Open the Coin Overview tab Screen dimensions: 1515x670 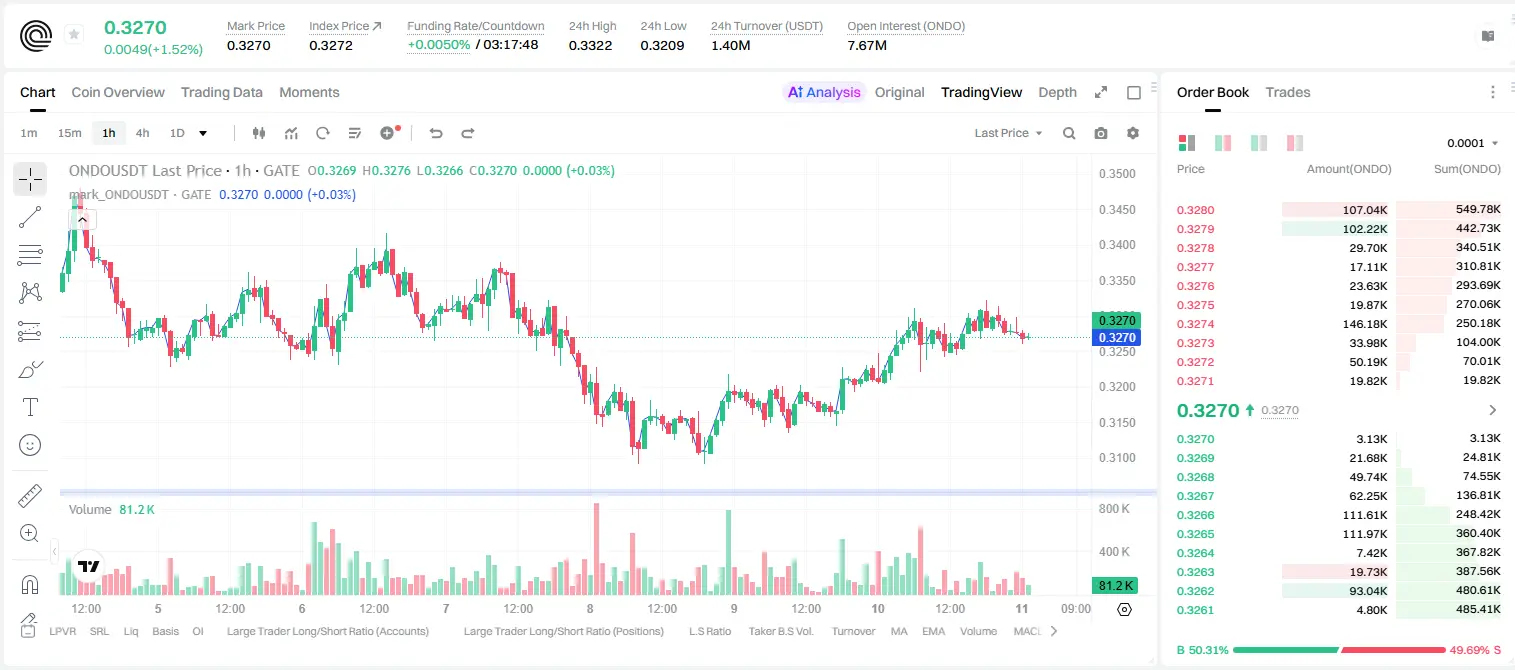click(x=118, y=92)
